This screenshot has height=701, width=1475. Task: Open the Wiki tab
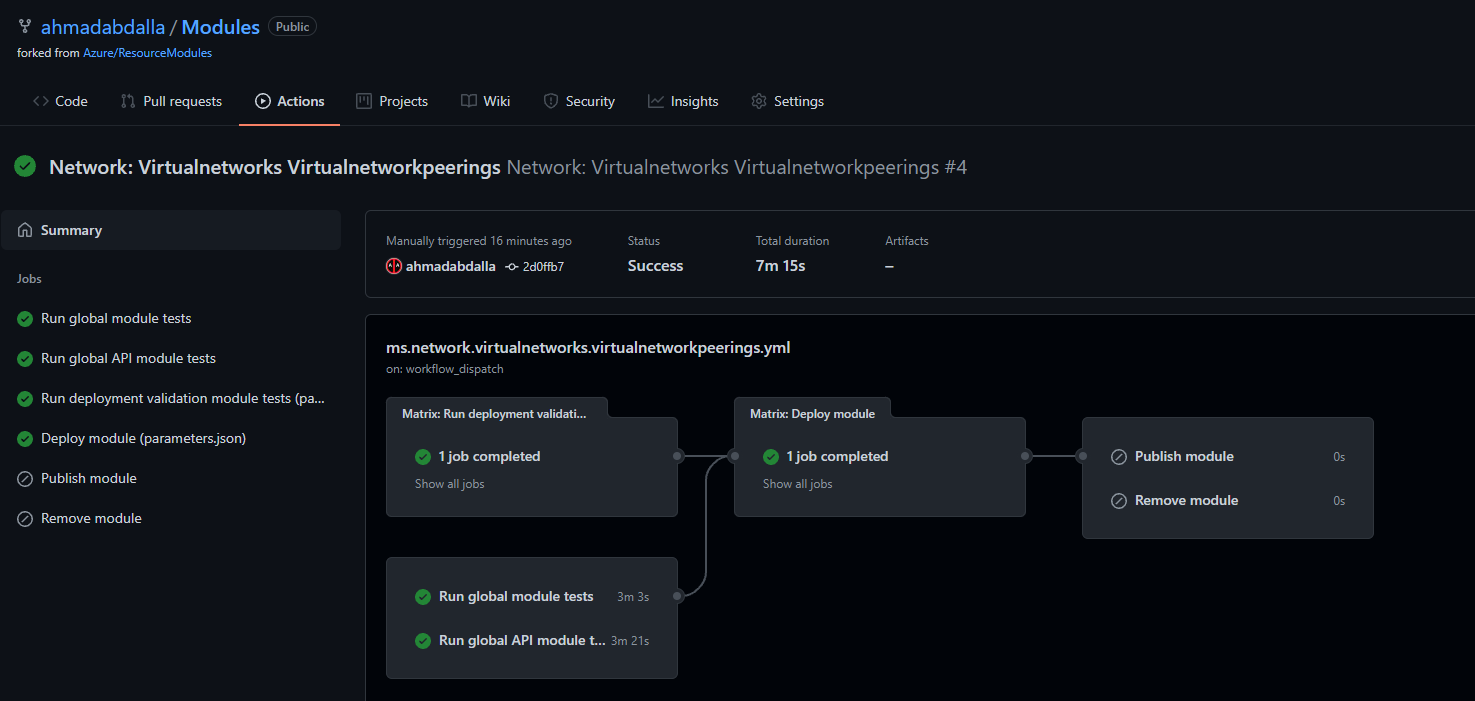[x=486, y=101]
